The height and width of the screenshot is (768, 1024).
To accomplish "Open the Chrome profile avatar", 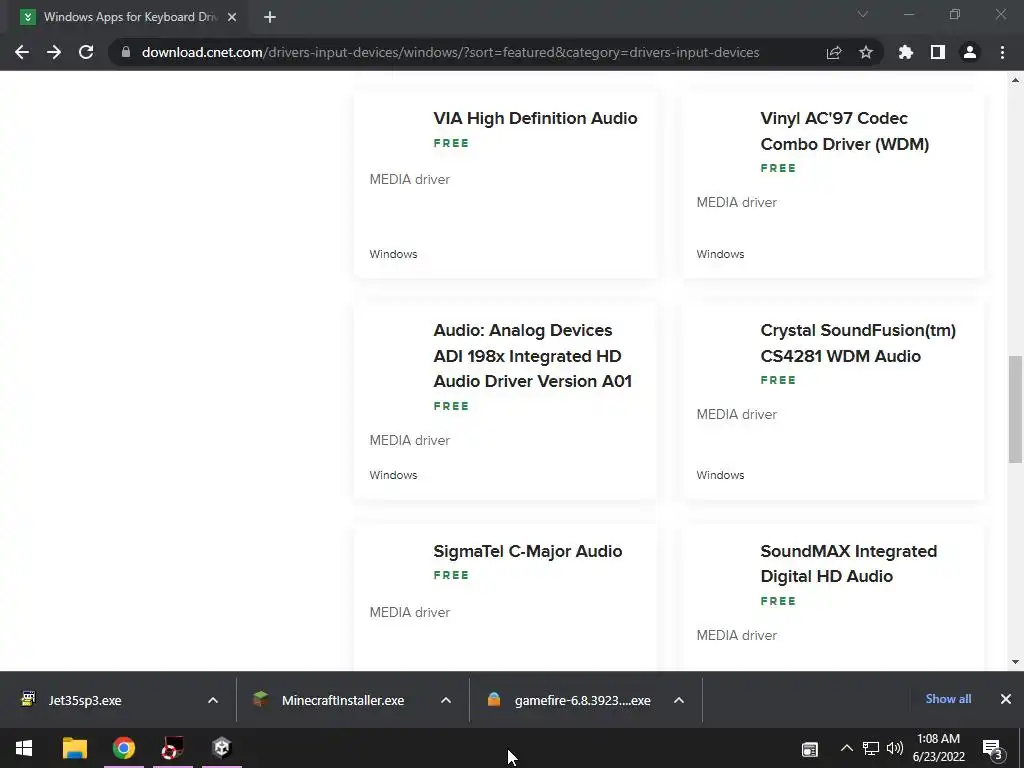I will click(x=970, y=52).
